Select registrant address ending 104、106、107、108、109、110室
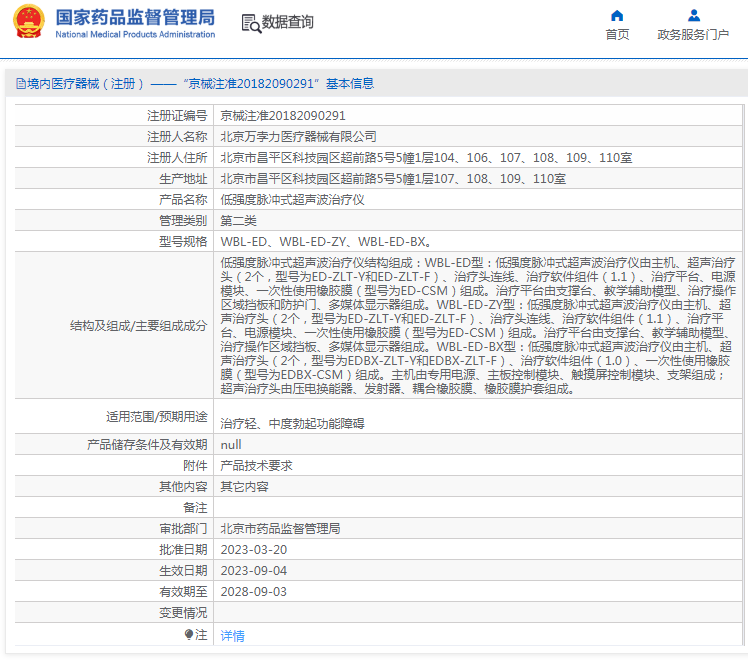748x660 pixels. click(426, 158)
